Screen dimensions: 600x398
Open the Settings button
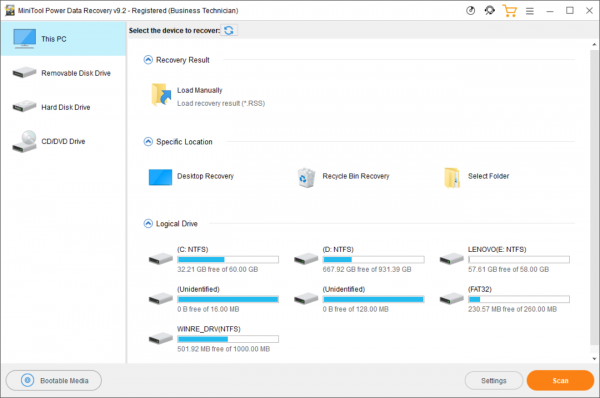click(494, 380)
